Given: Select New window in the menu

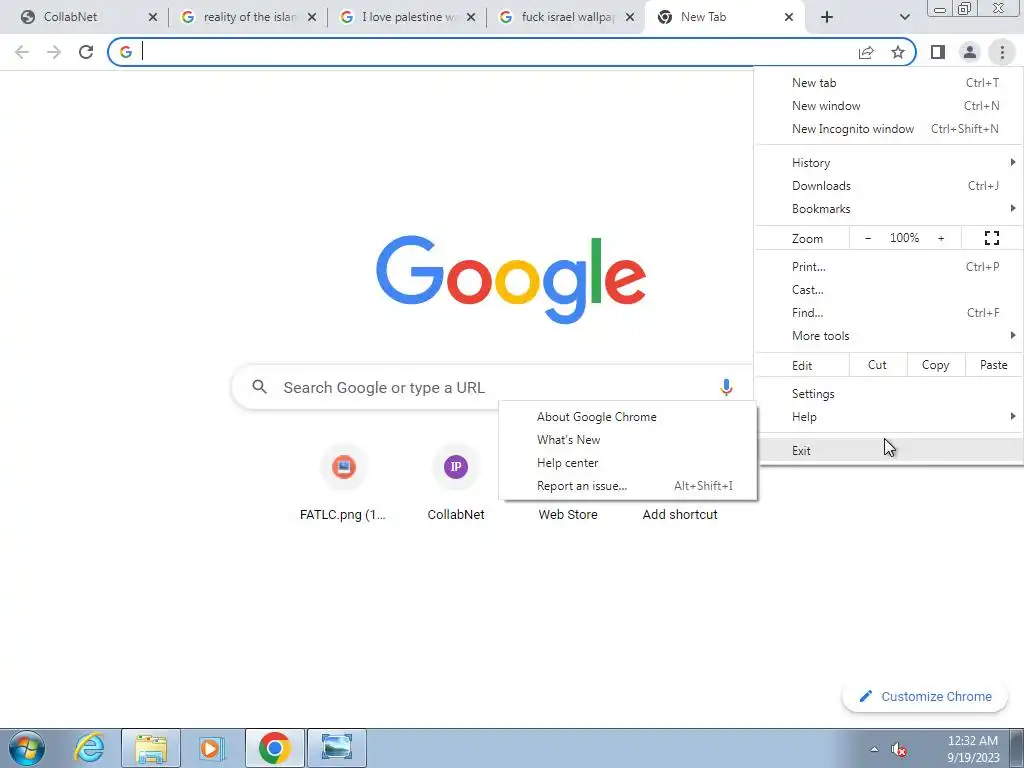Looking at the screenshot, I should [888, 106].
